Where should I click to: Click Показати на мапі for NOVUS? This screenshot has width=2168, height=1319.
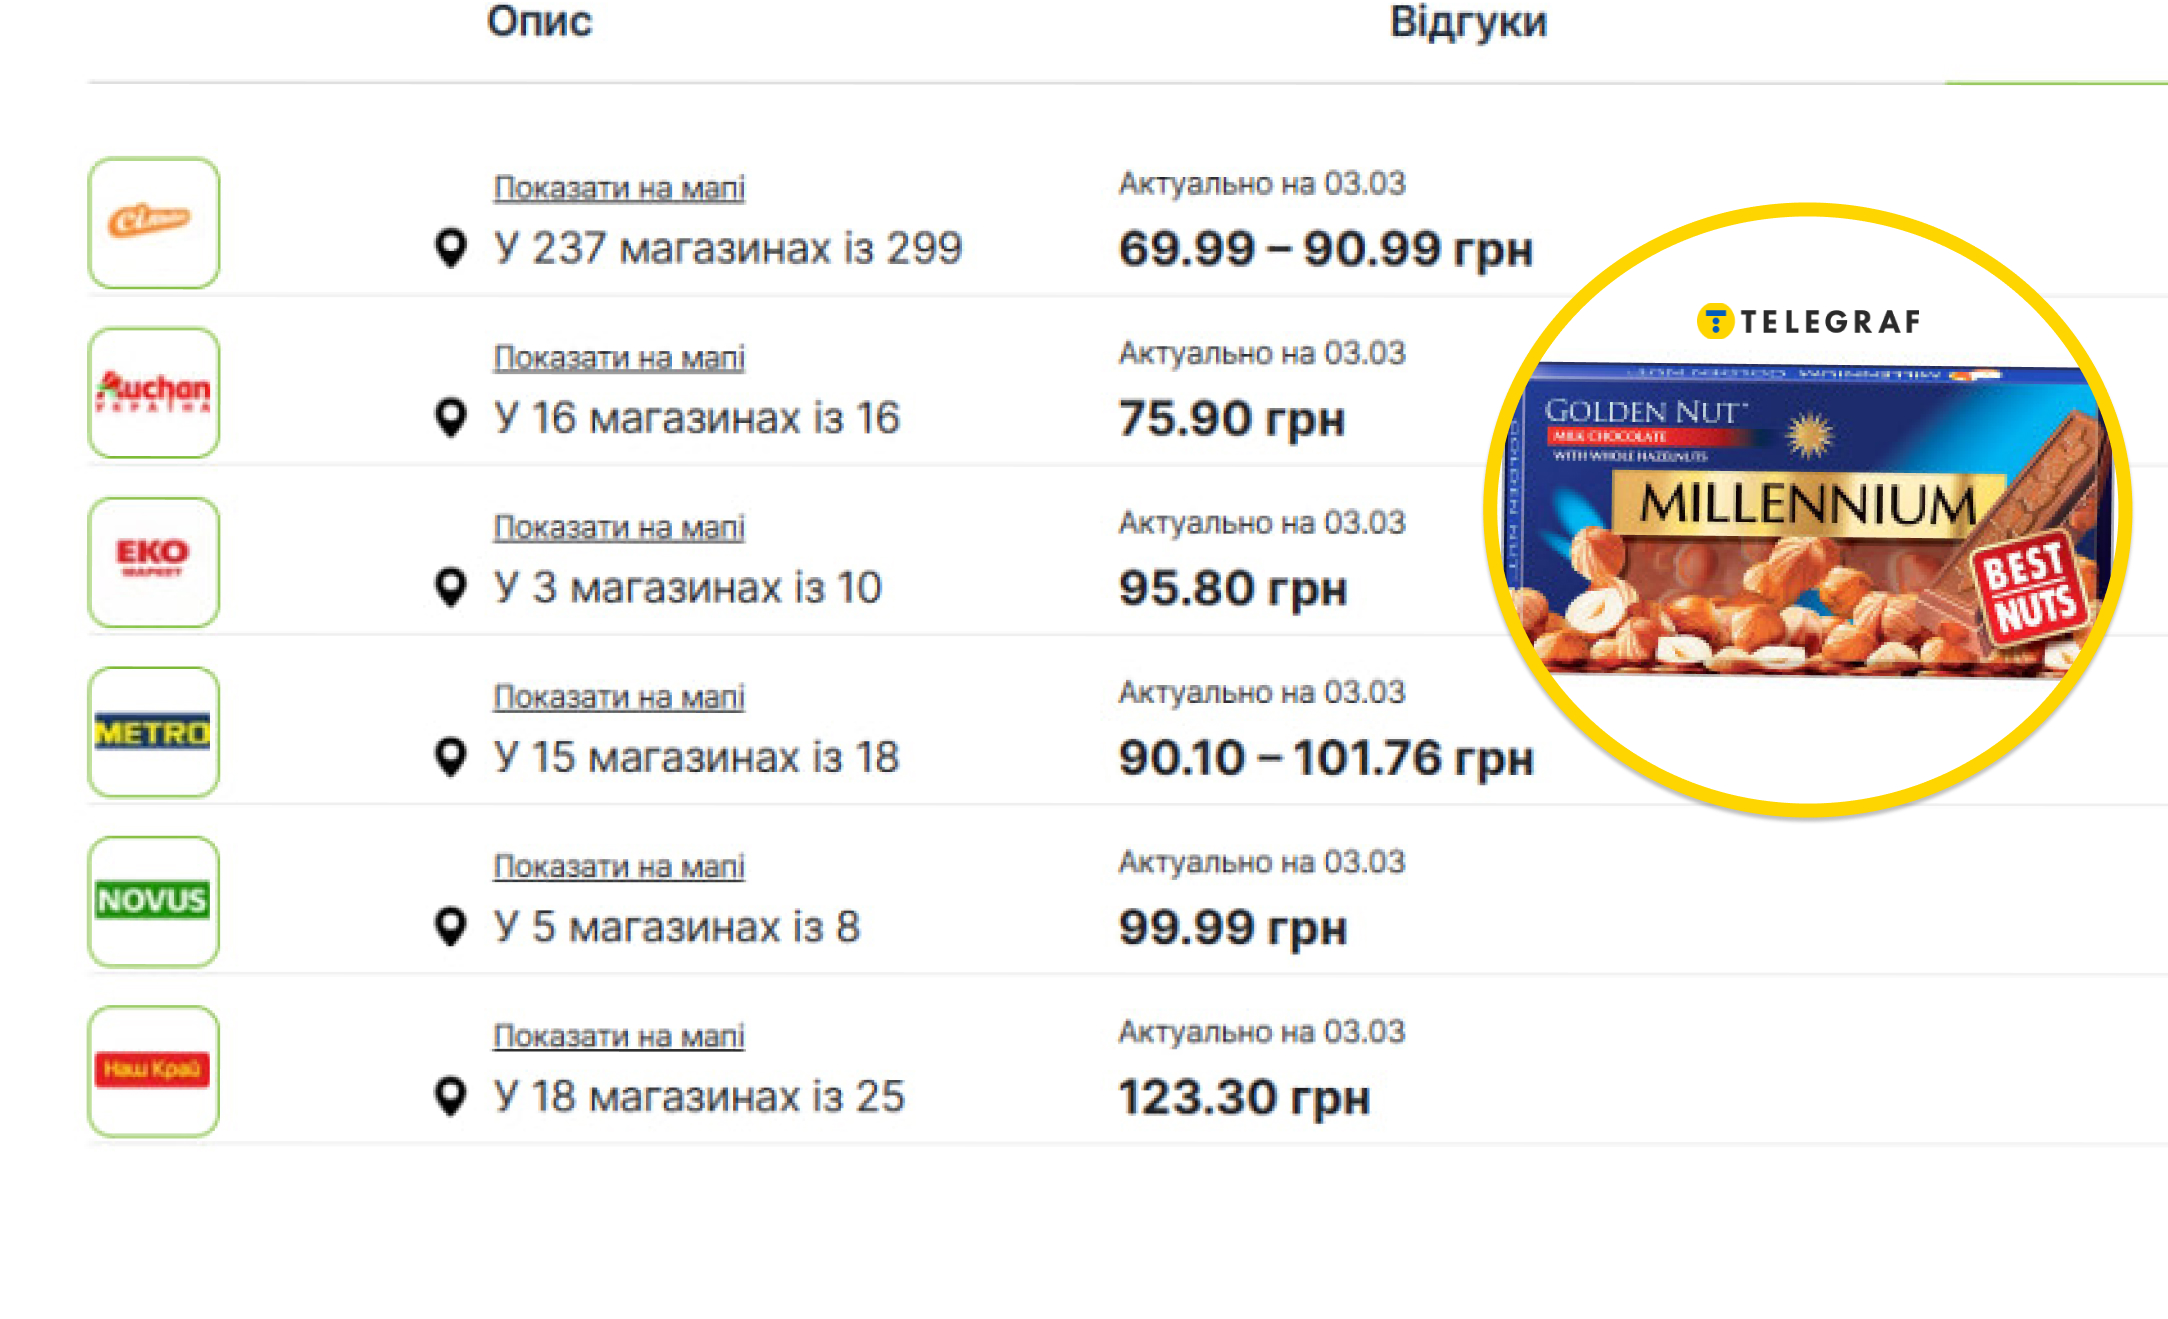coord(619,866)
